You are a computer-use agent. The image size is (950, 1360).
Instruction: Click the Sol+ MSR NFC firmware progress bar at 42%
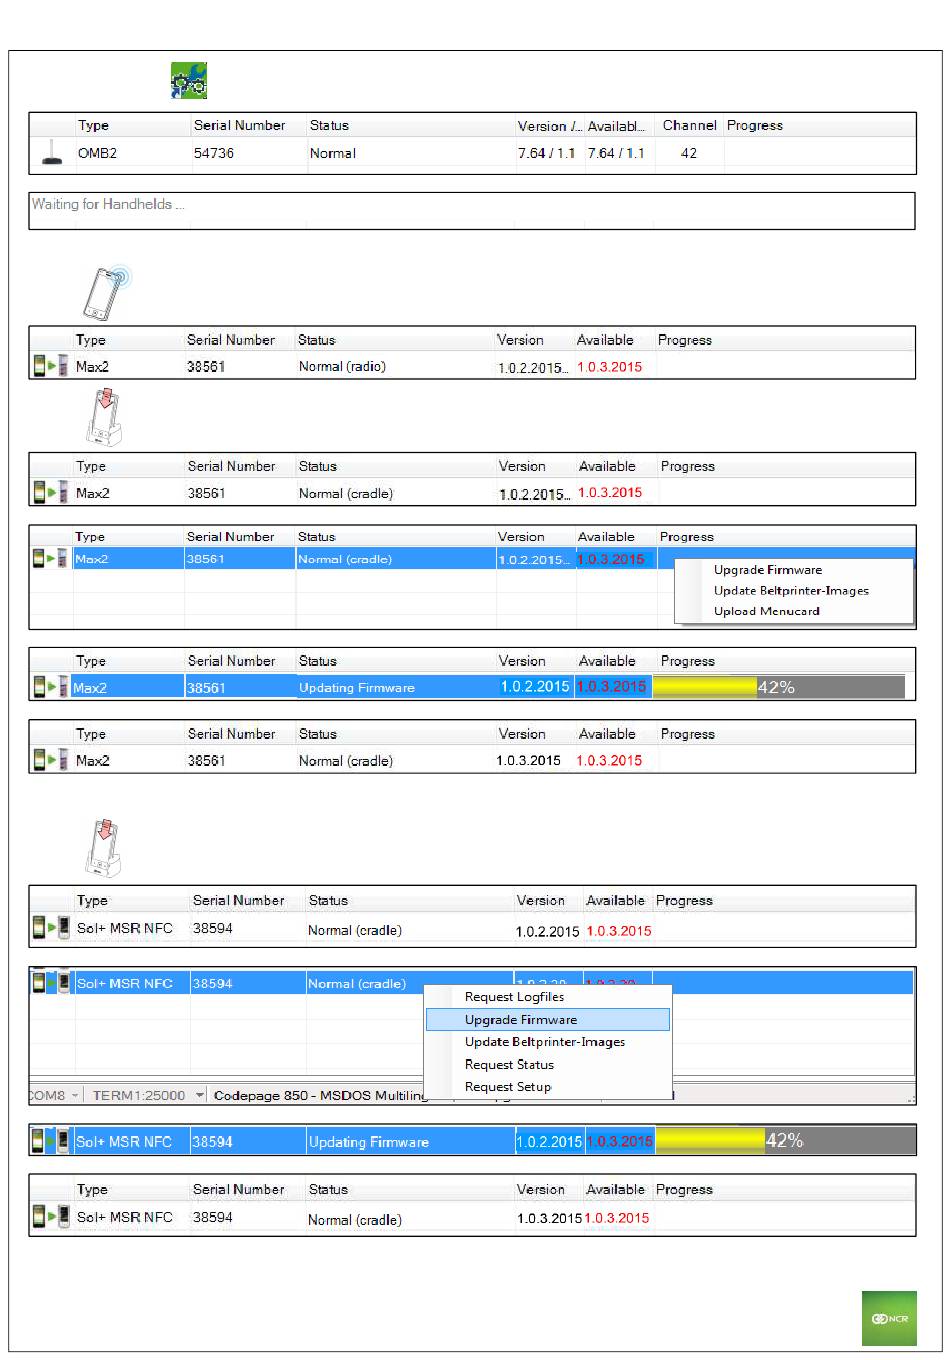tap(786, 1141)
